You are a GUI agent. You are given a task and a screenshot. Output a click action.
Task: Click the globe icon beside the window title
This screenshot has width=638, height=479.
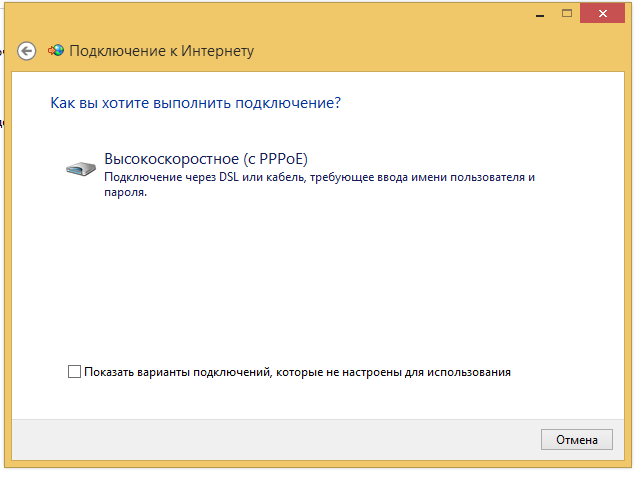56,50
